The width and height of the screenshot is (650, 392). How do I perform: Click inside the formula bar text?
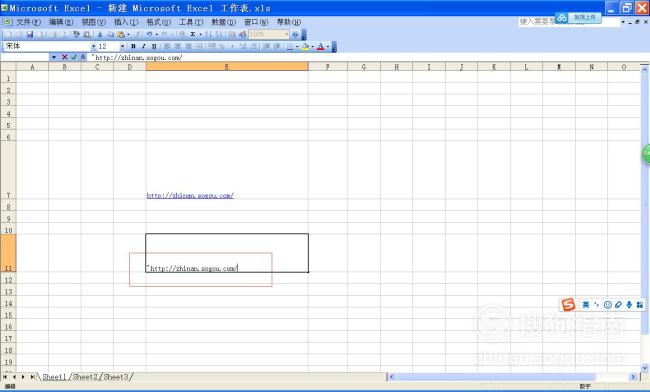pyautogui.click(x=138, y=58)
